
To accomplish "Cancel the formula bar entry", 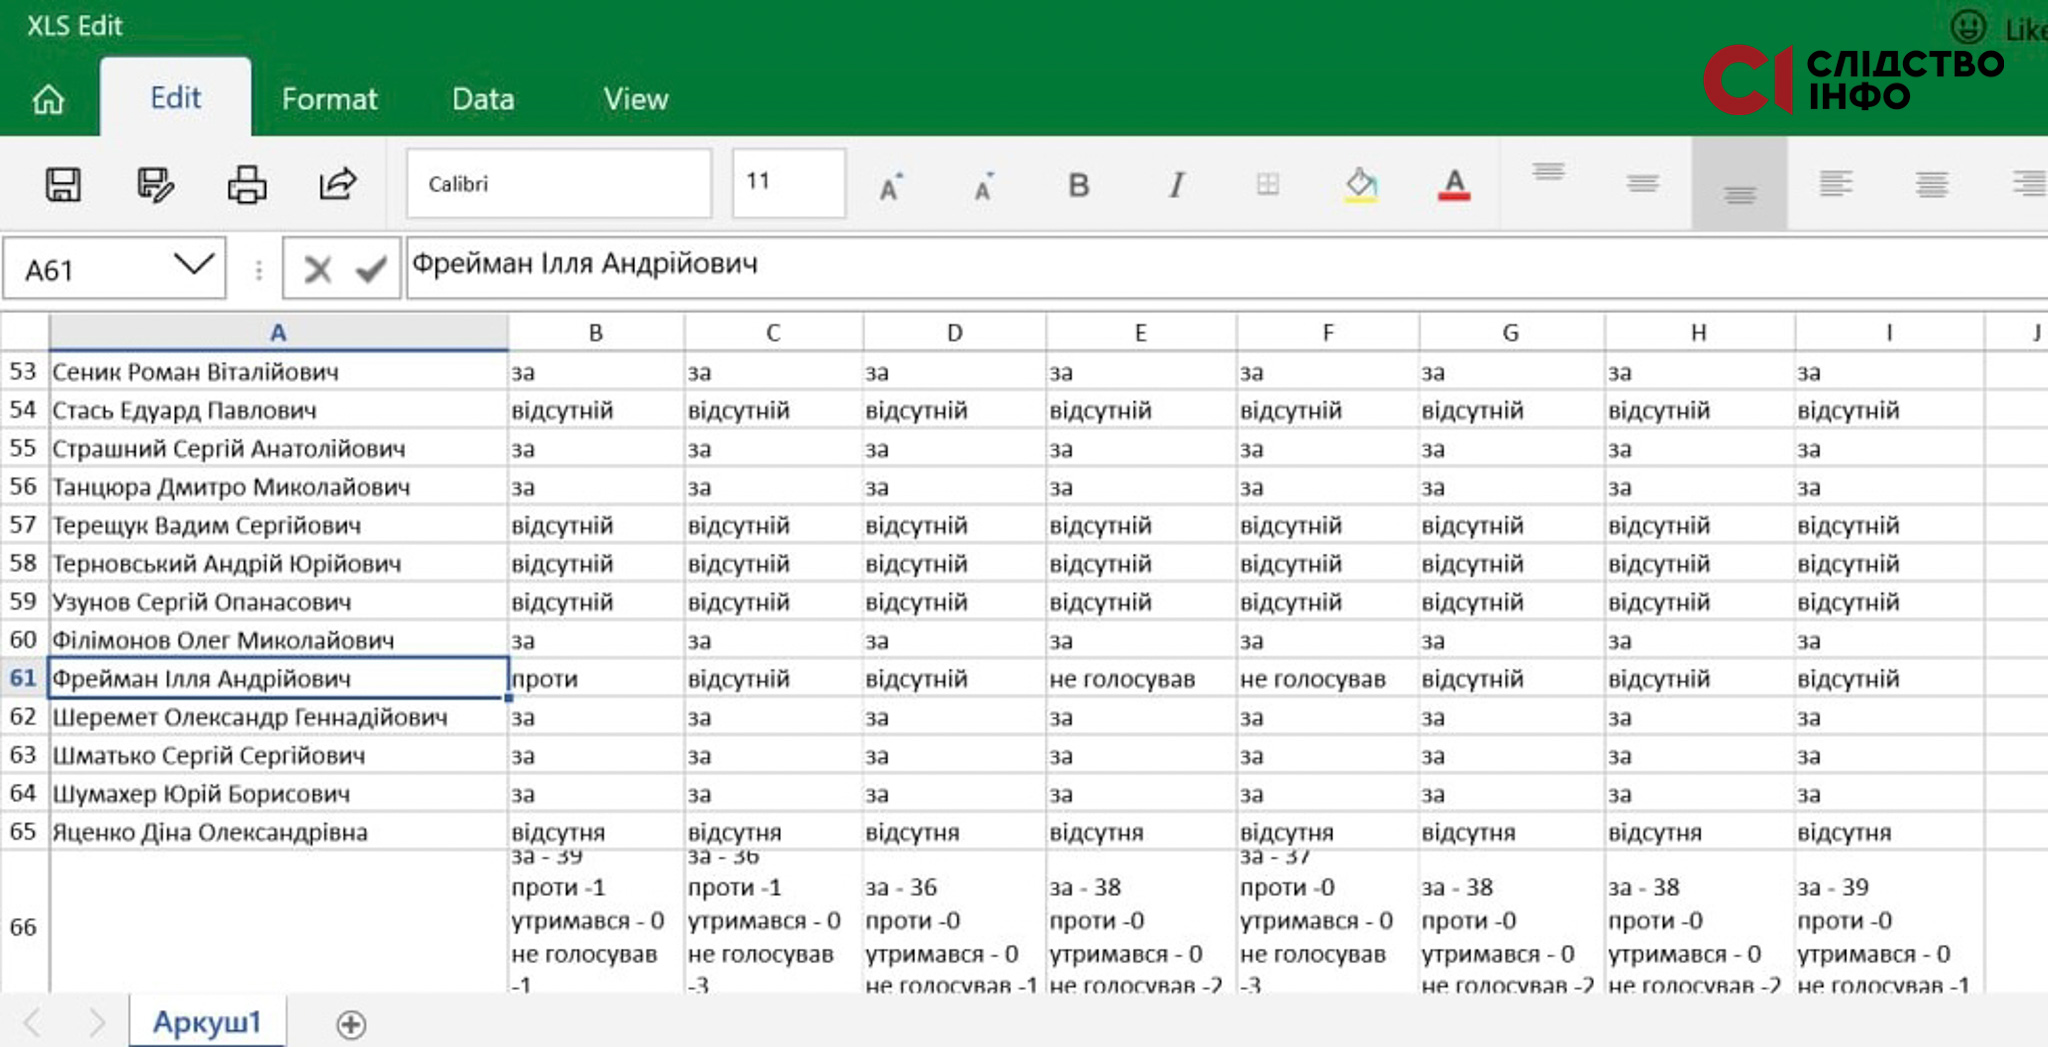I will [318, 269].
